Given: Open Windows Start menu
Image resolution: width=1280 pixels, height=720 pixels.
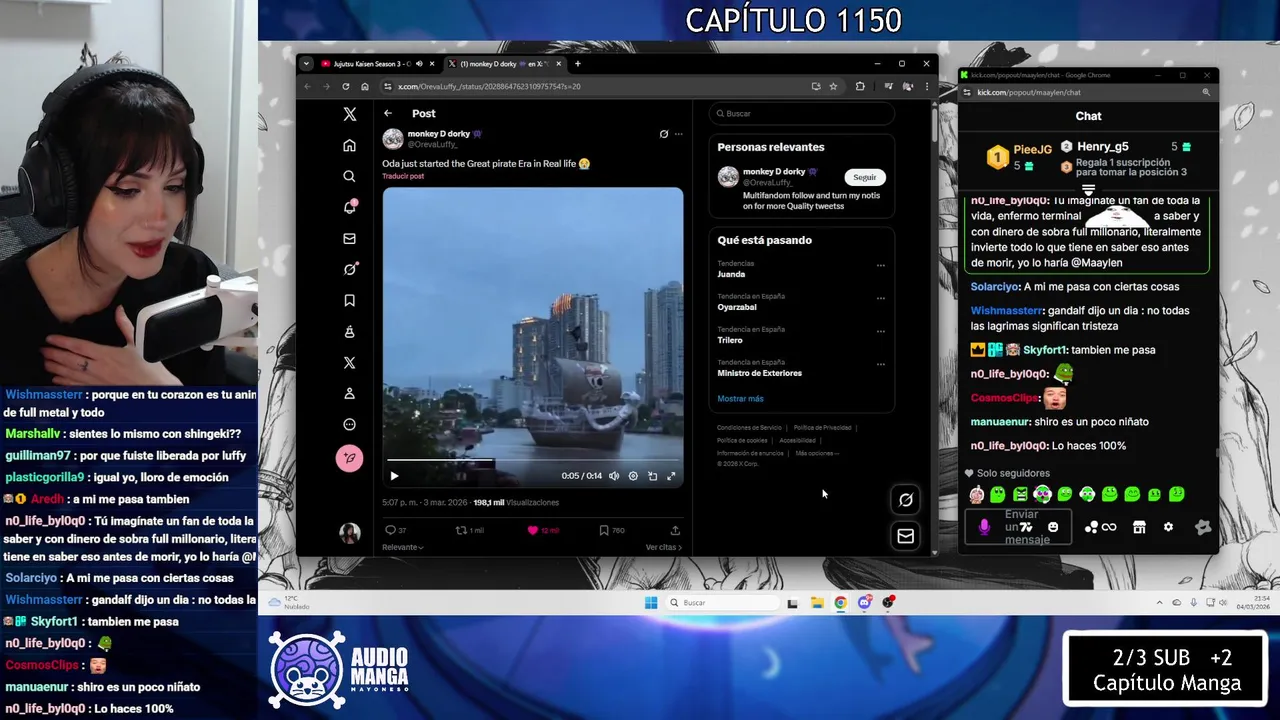Looking at the screenshot, I should click(651, 602).
